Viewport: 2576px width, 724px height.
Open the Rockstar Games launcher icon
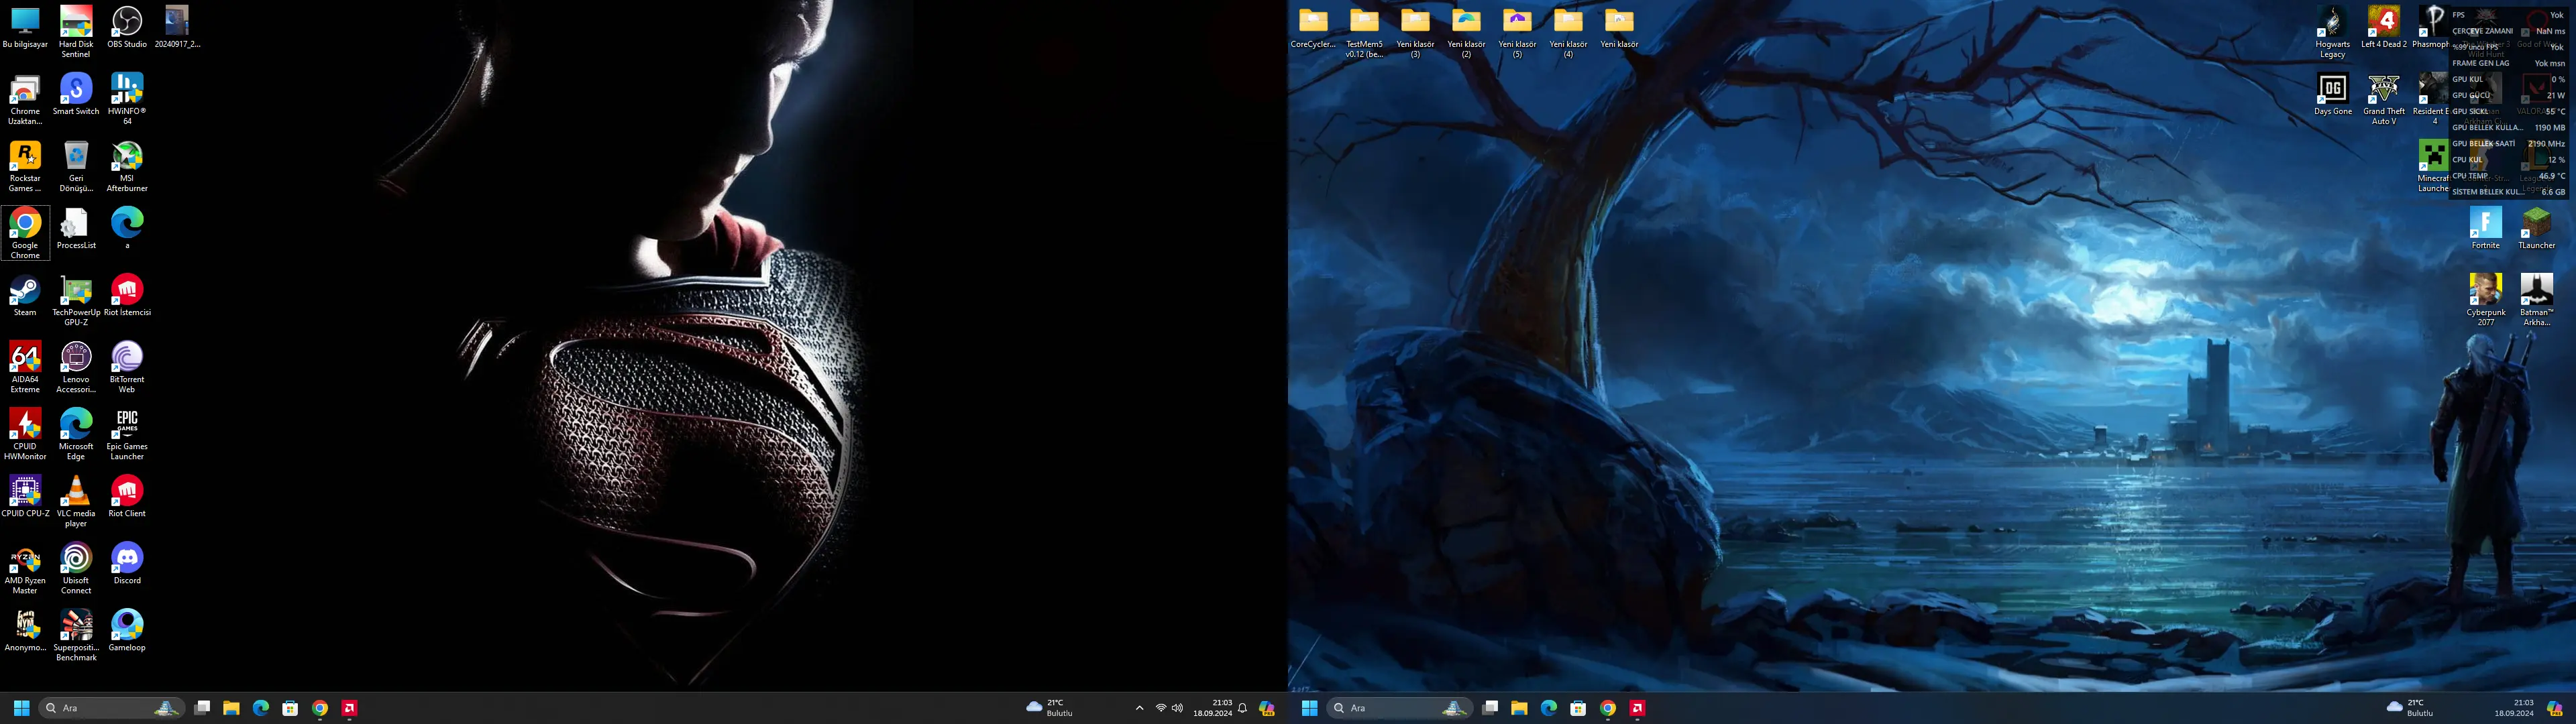25,167
